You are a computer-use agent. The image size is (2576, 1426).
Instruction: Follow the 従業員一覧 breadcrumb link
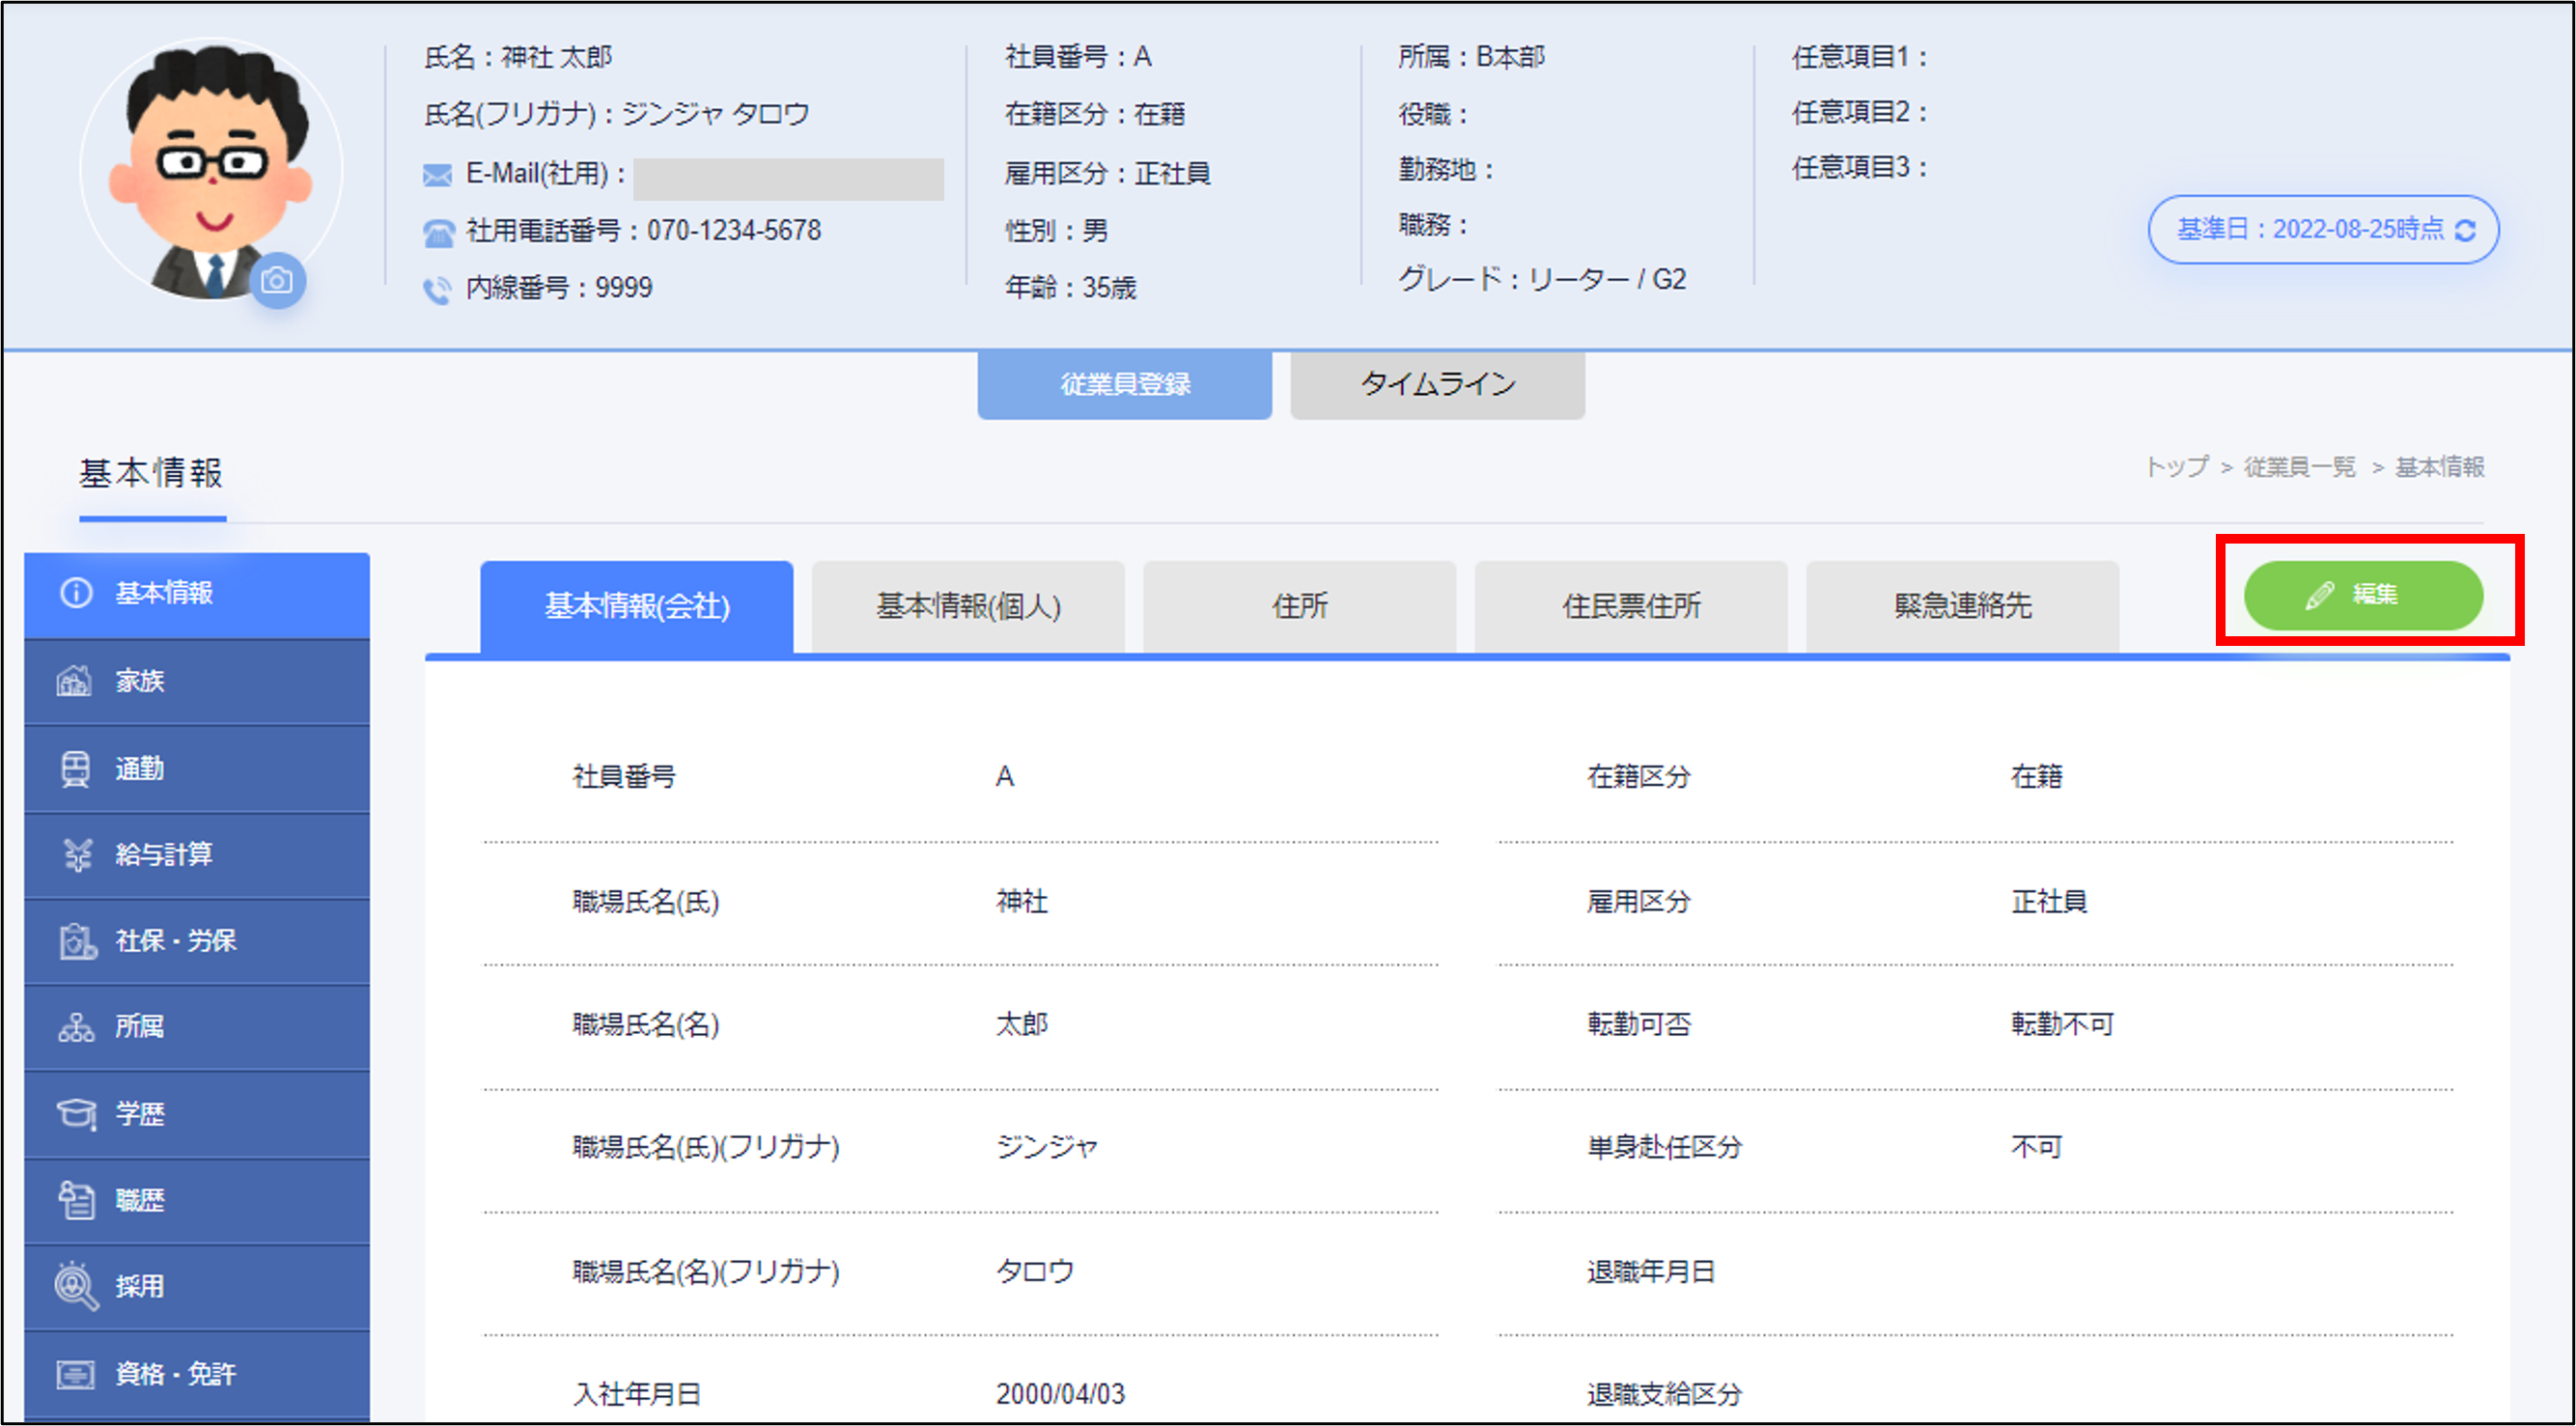click(x=2299, y=467)
